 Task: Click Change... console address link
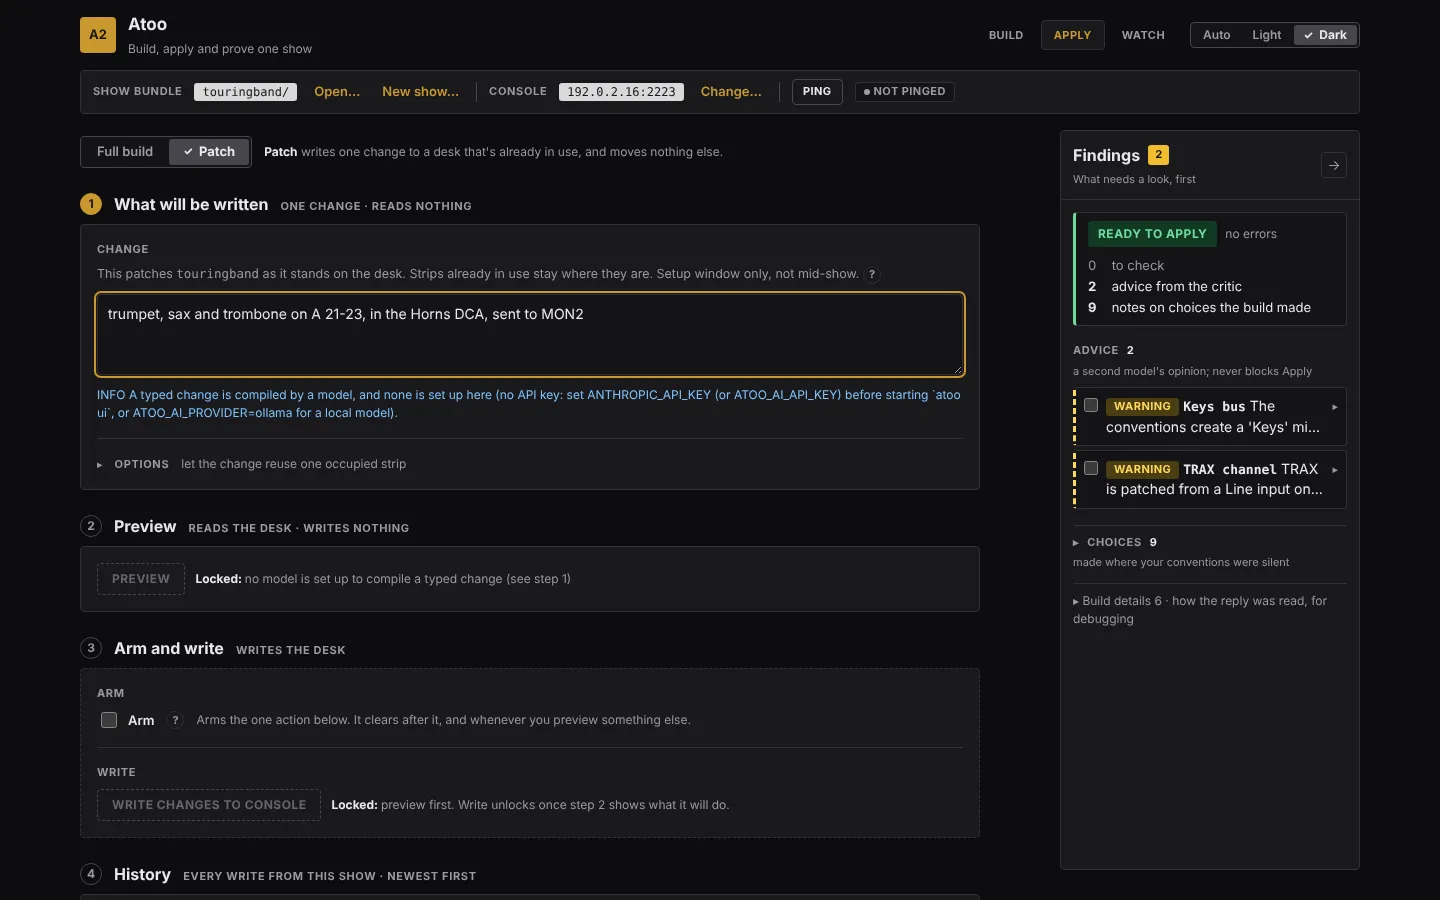(731, 91)
